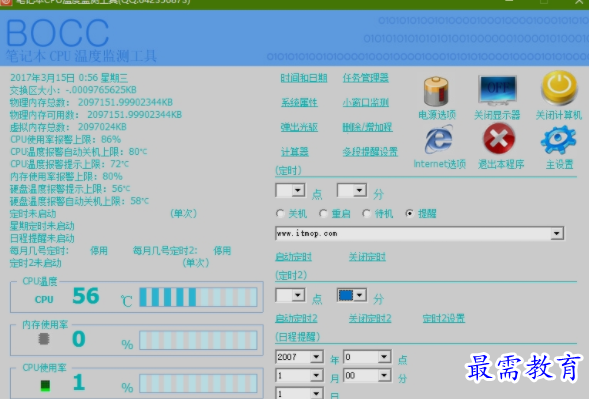
Task: Open the 任务管理器 link
Action: pos(365,78)
